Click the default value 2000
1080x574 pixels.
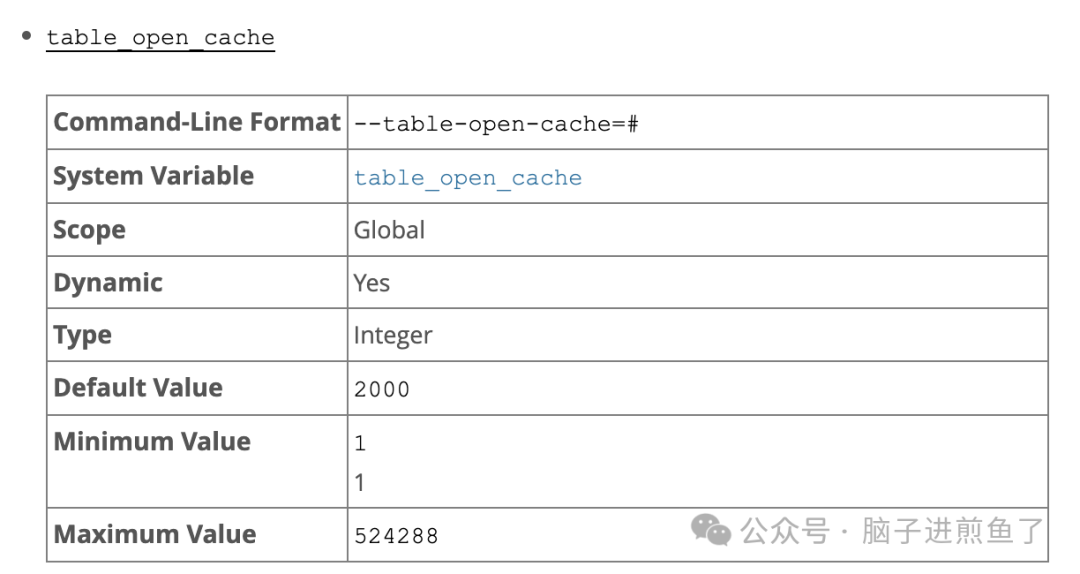[382, 389]
